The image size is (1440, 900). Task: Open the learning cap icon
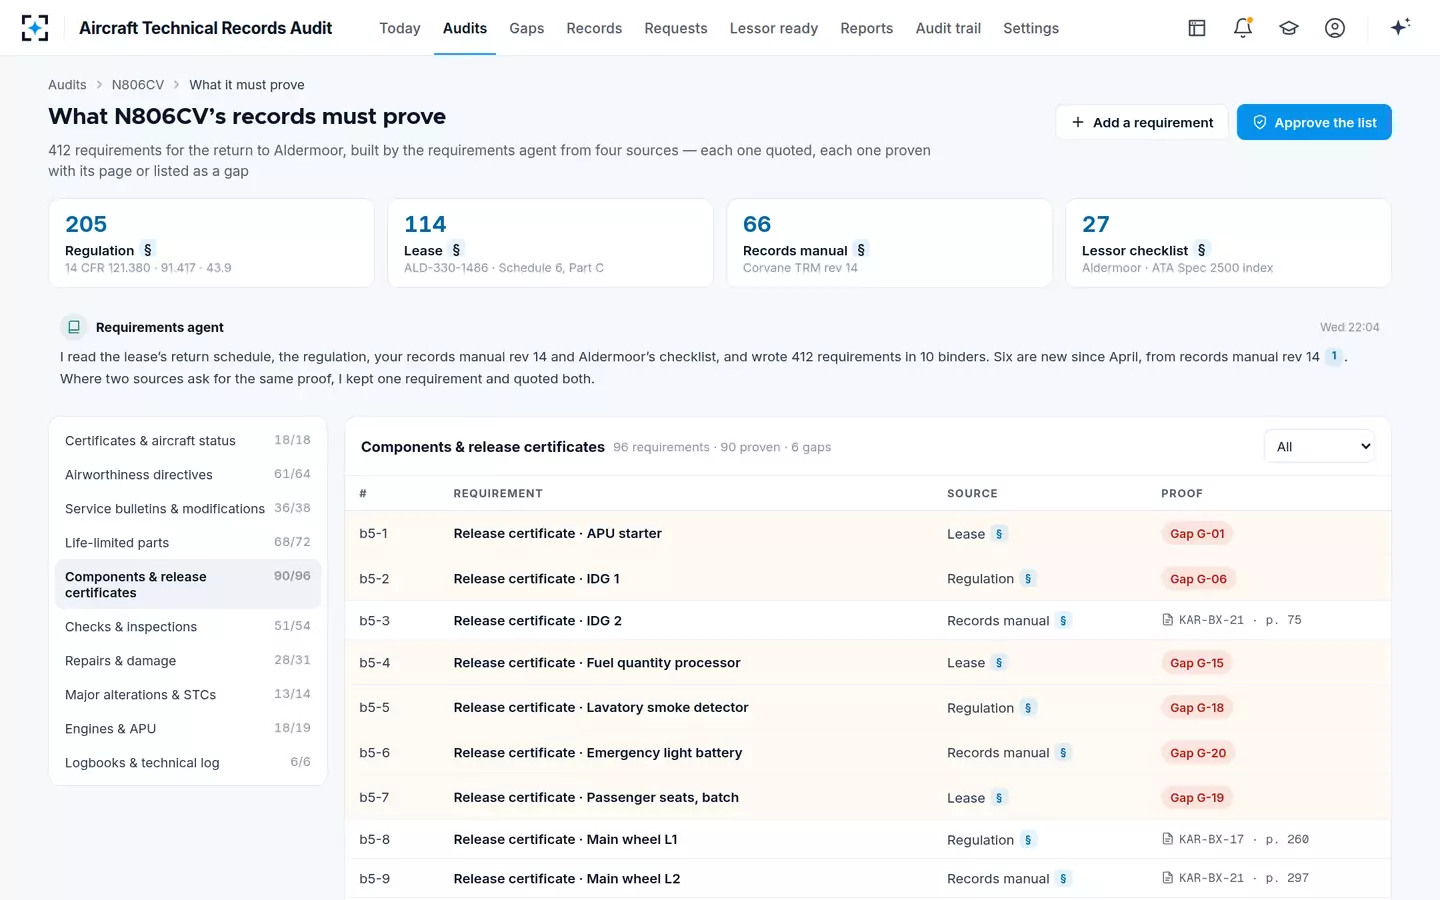click(x=1289, y=28)
